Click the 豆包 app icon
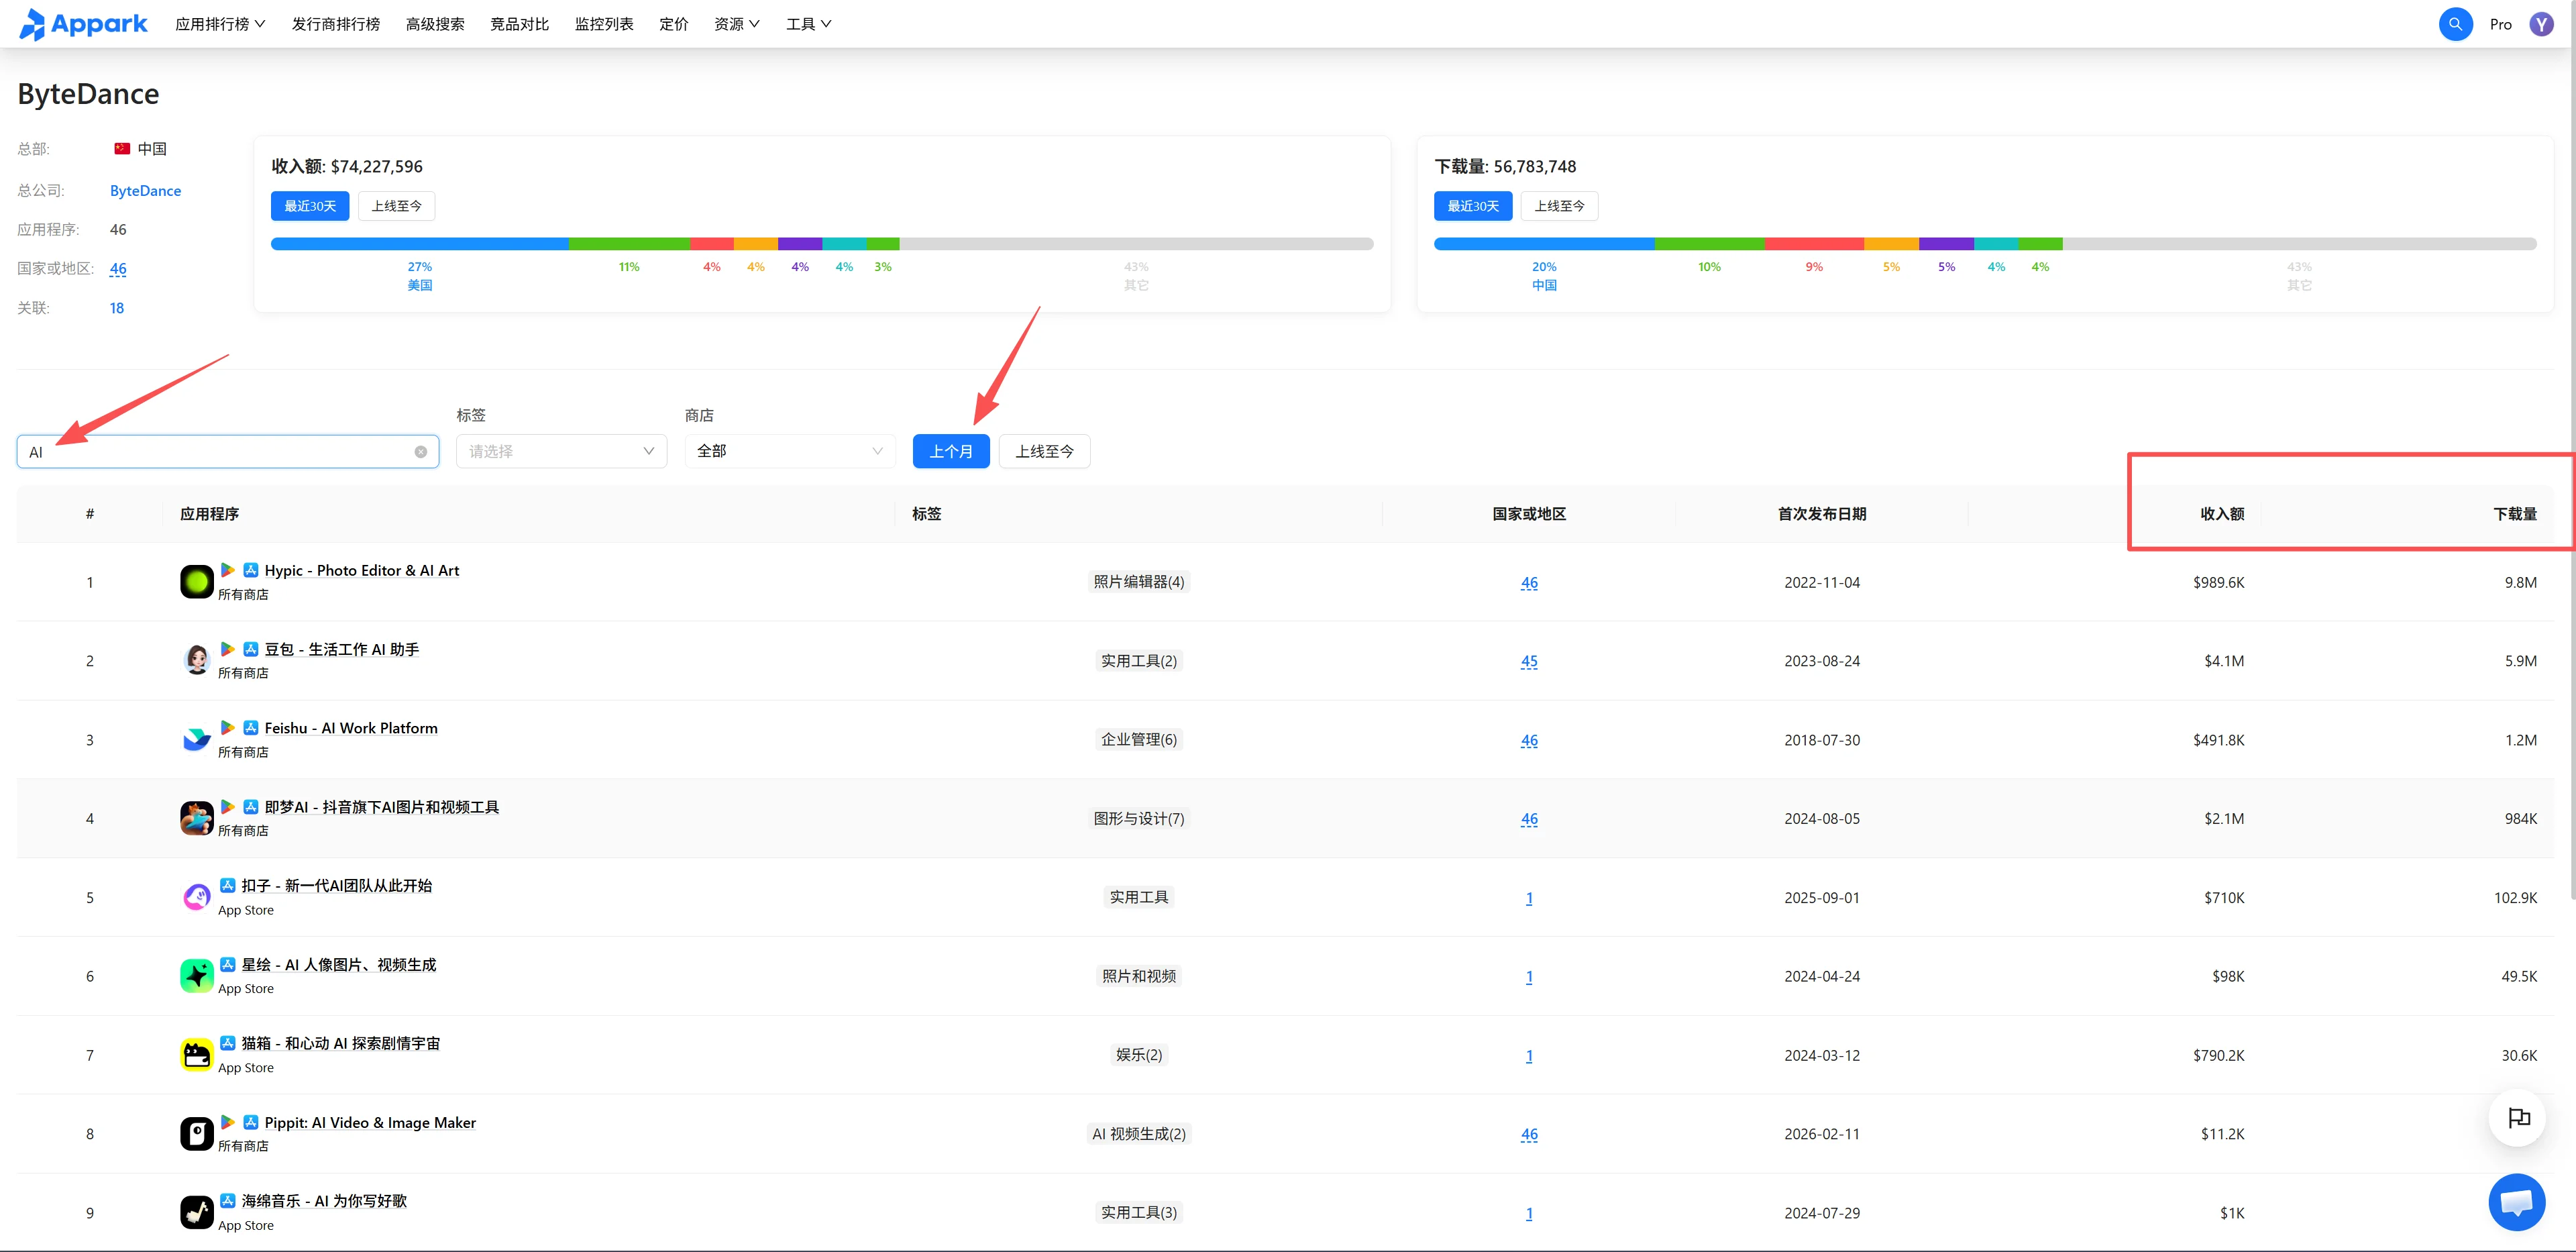 [x=197, y=660]
